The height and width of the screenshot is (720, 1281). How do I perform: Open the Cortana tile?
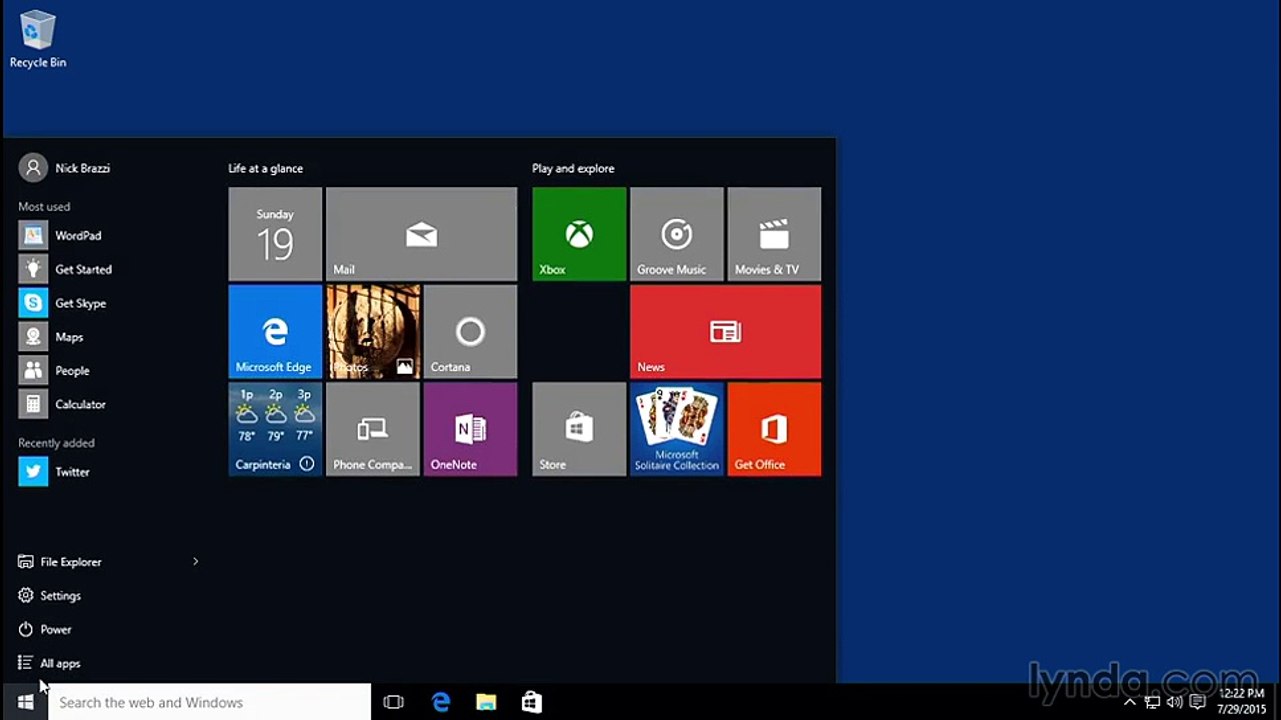(x=470, y=331)
